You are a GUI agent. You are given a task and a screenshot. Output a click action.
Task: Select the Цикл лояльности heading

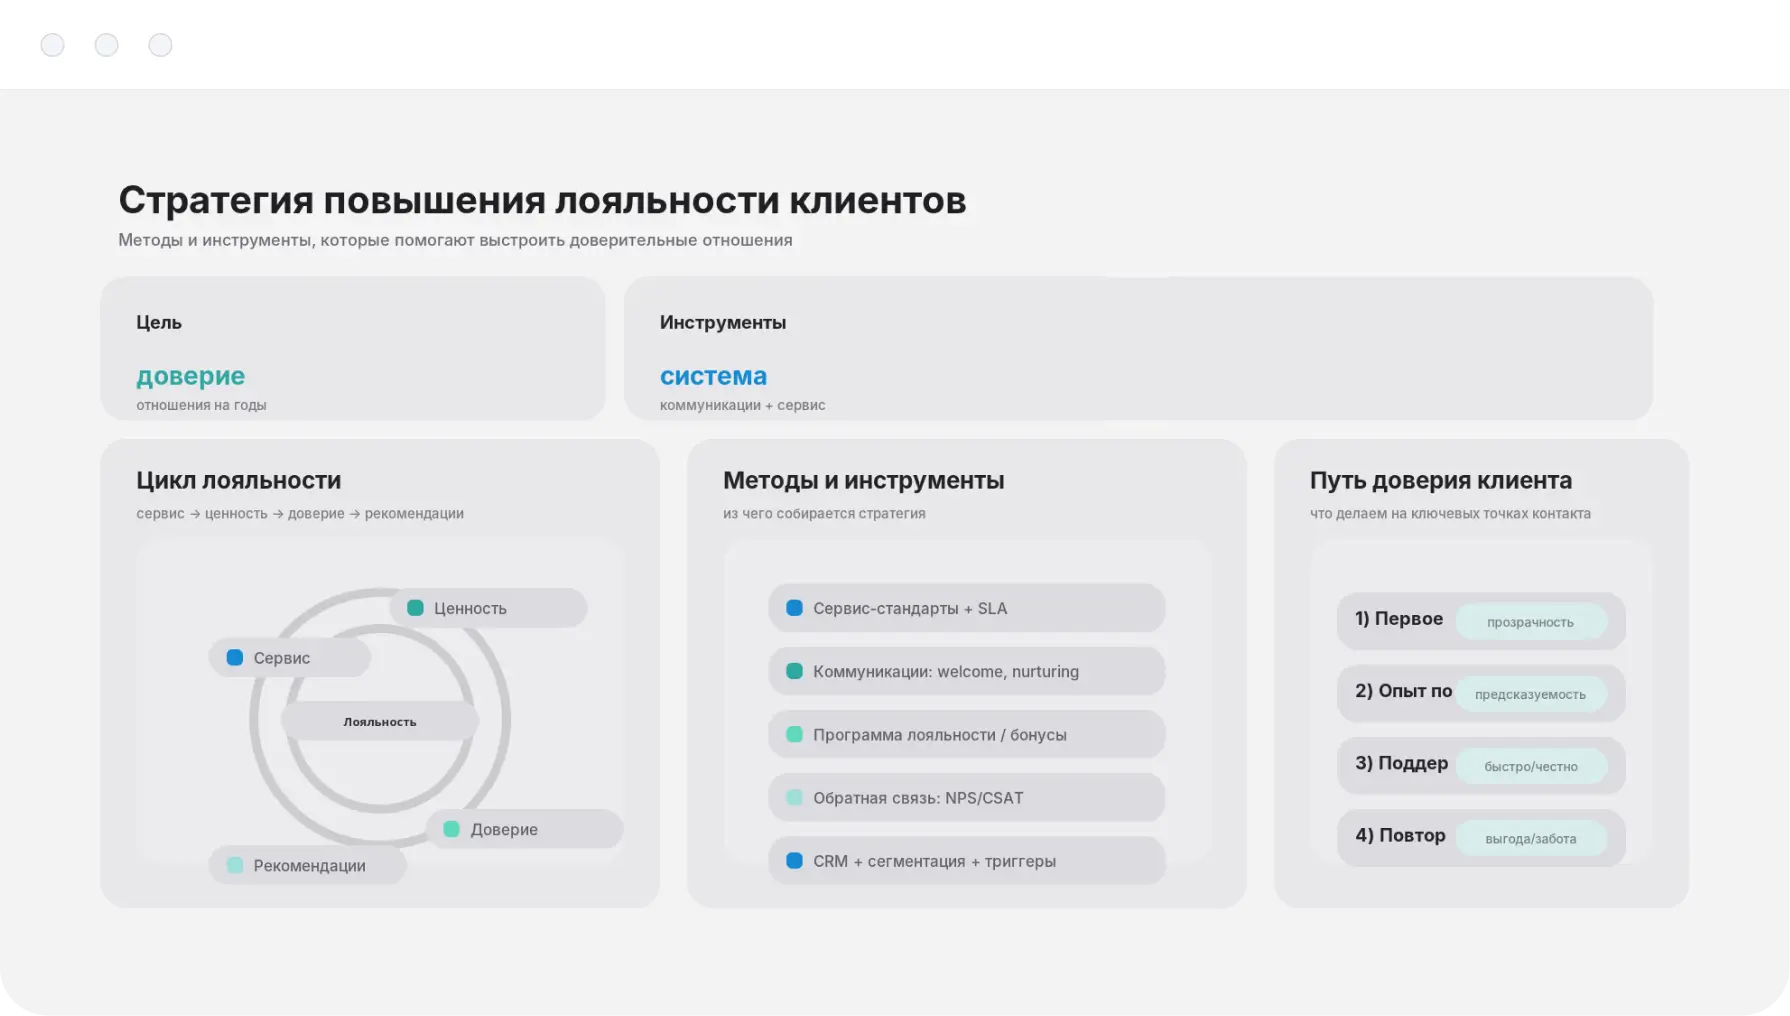tap(239, 480)
